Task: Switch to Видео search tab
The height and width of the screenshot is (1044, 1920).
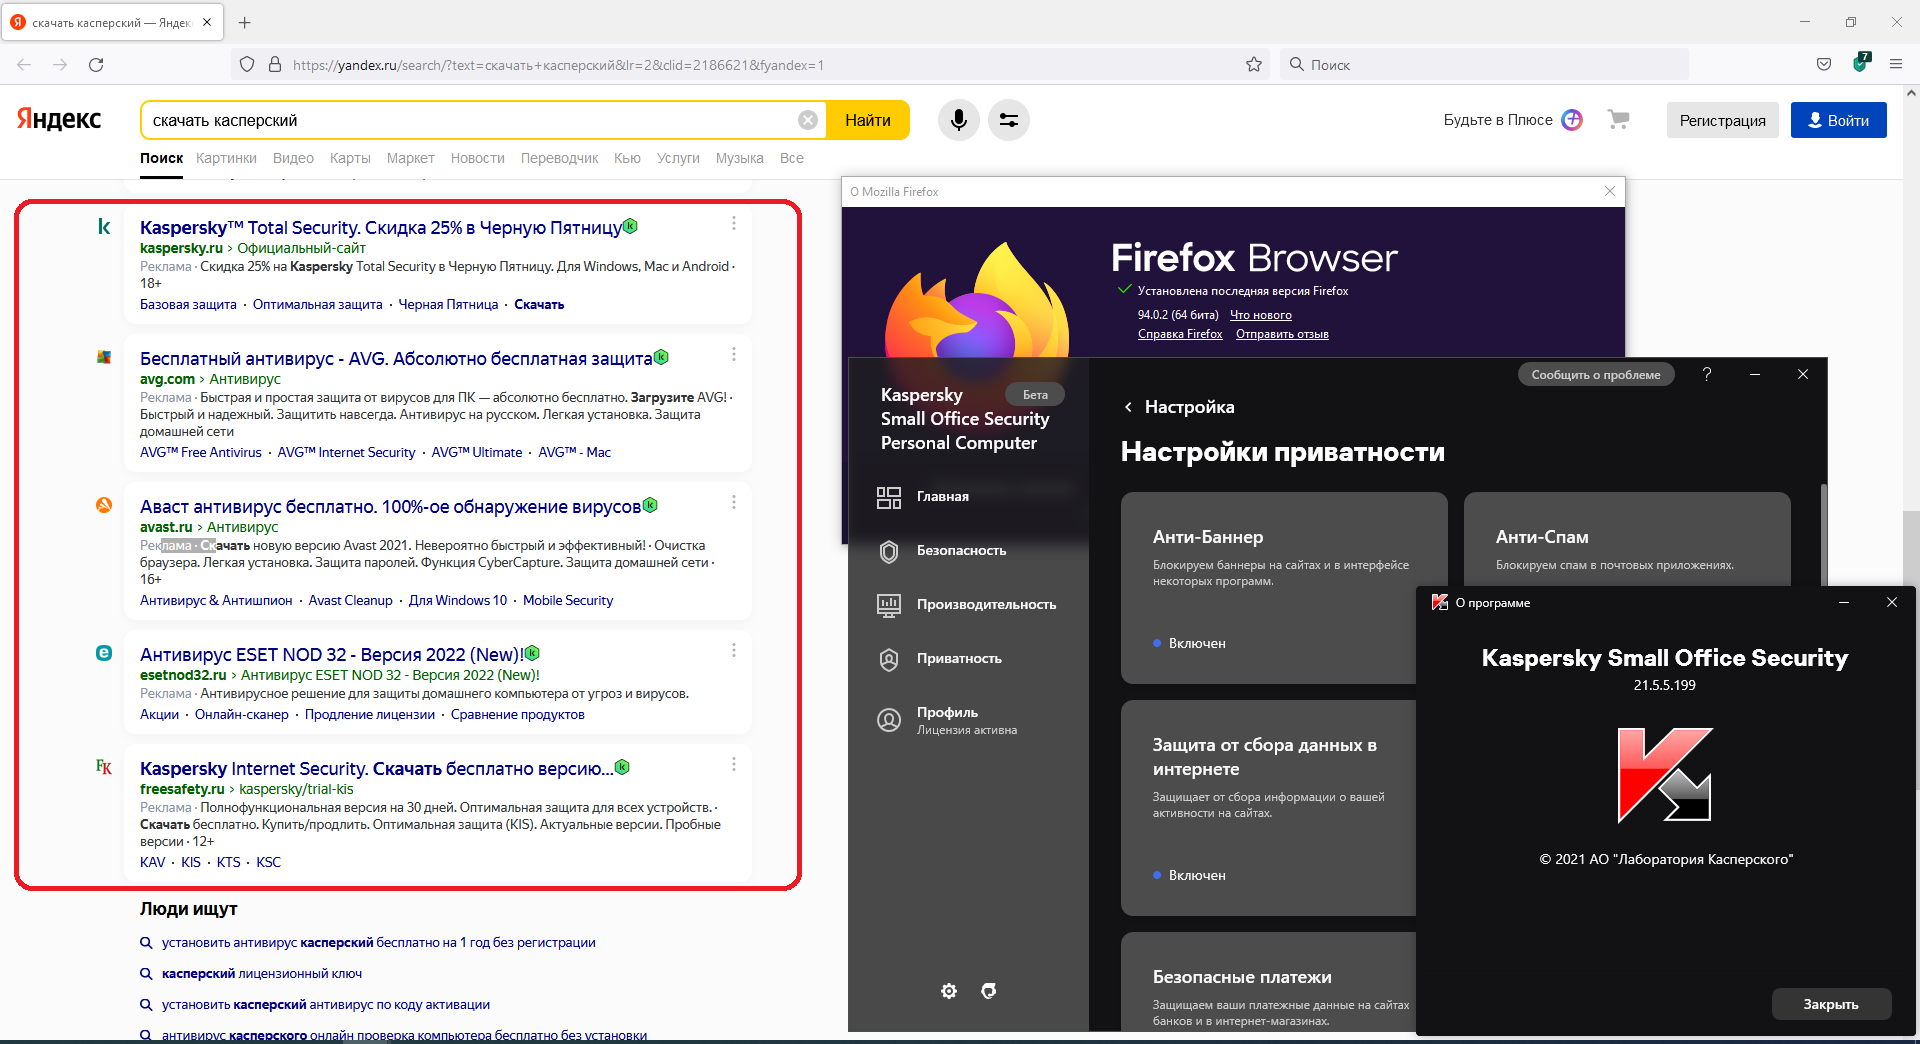Action: (x=293, y=158)
